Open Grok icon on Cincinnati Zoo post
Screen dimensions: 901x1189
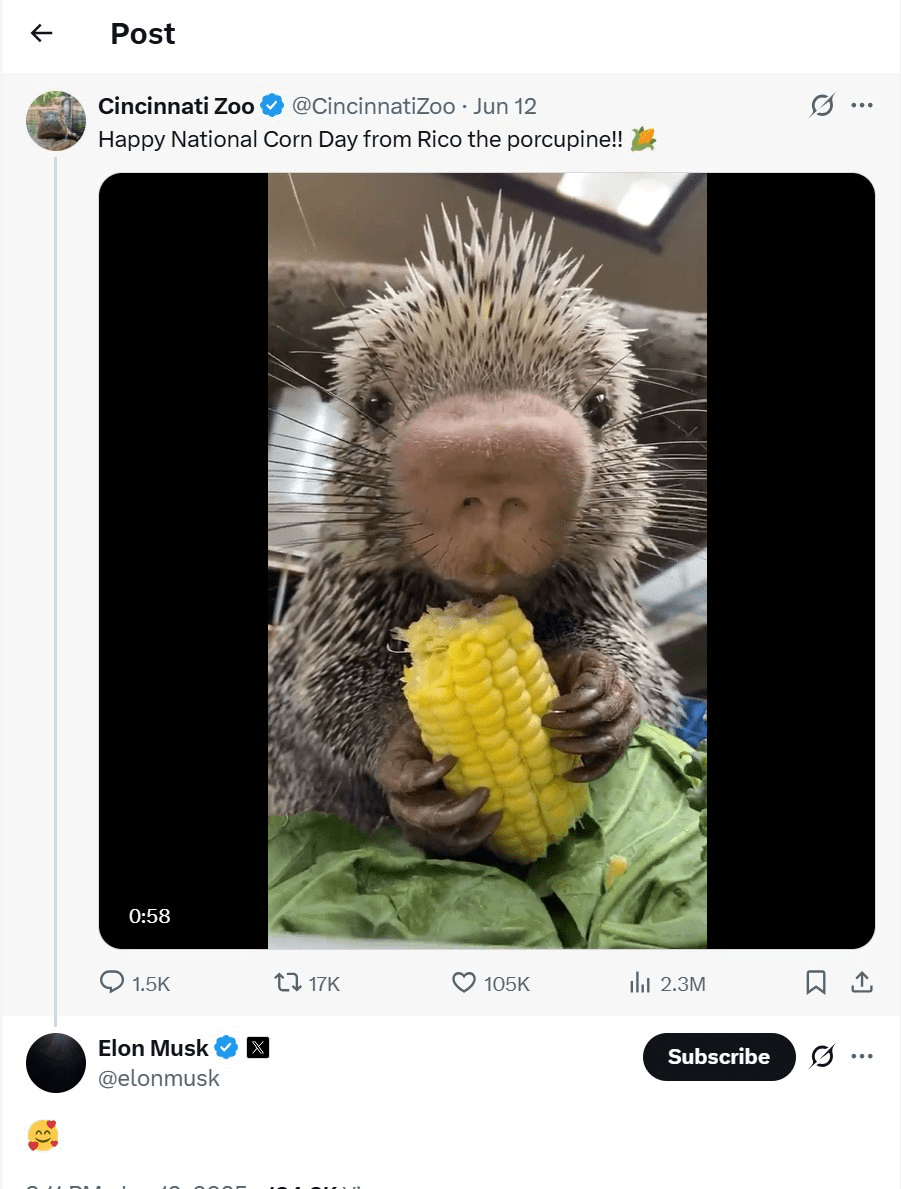coord(821,105)
